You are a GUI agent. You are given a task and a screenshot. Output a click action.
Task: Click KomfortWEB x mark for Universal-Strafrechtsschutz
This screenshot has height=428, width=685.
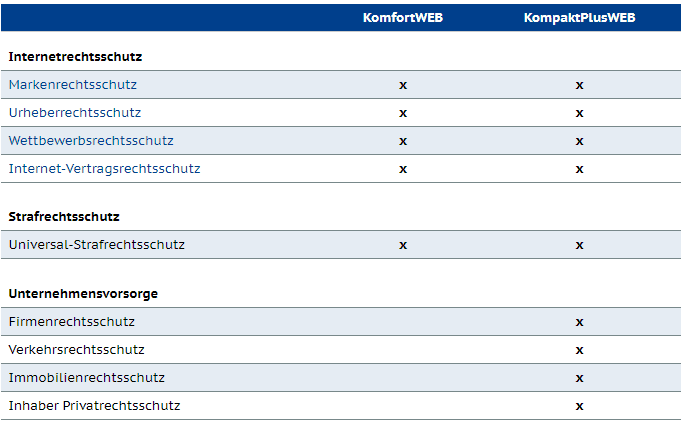(403, 245)
